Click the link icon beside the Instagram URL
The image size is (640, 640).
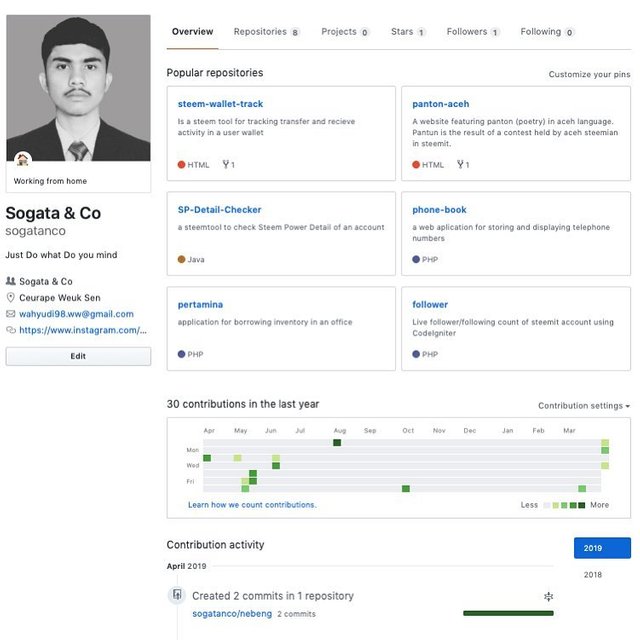pyautogui.click(x=11, y=330)
